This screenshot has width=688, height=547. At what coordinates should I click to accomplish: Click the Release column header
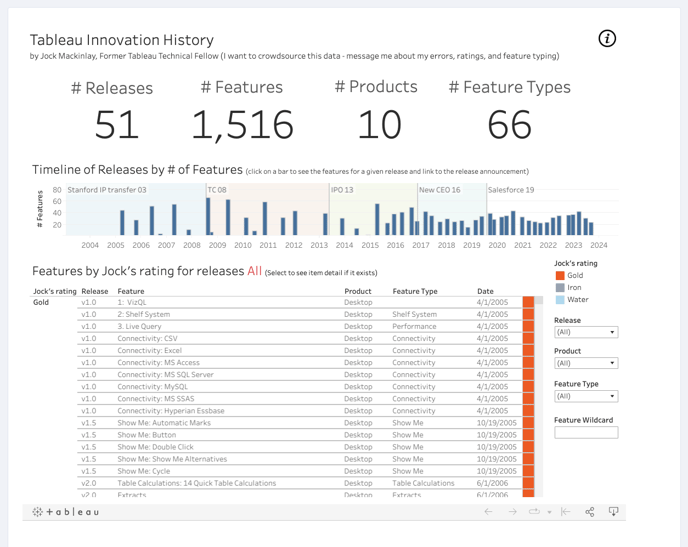point(95,291)
